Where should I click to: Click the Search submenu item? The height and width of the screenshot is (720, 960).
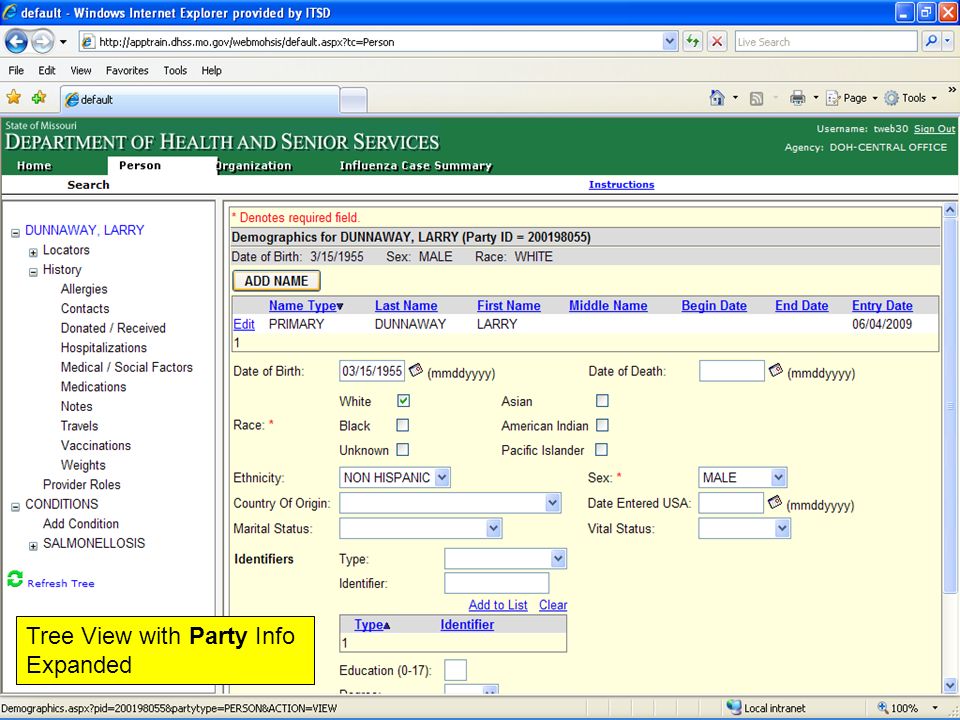88,185
